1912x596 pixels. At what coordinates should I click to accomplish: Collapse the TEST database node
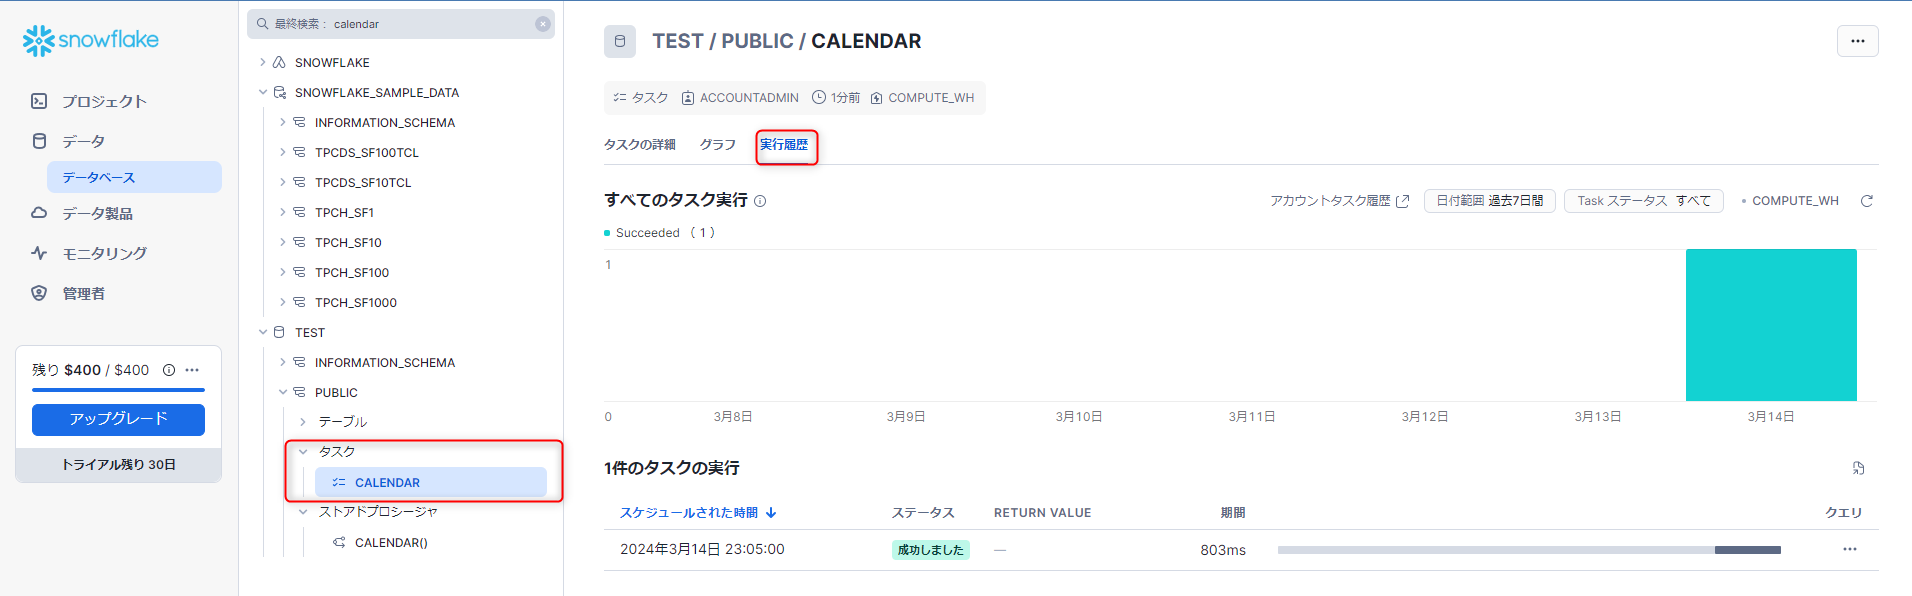tap(263, 332)
